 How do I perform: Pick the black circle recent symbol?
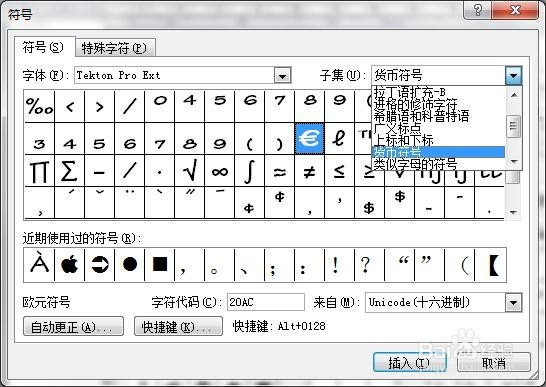pyautogui.click(x=130, y=265)
